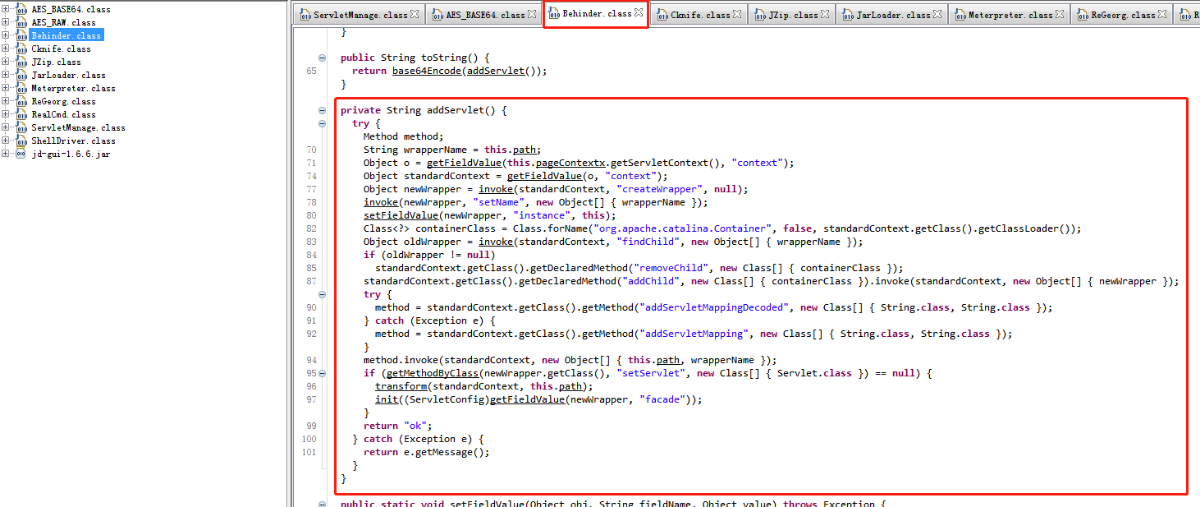Click the AES_RAW.class file icon in tree

point(20,22)
